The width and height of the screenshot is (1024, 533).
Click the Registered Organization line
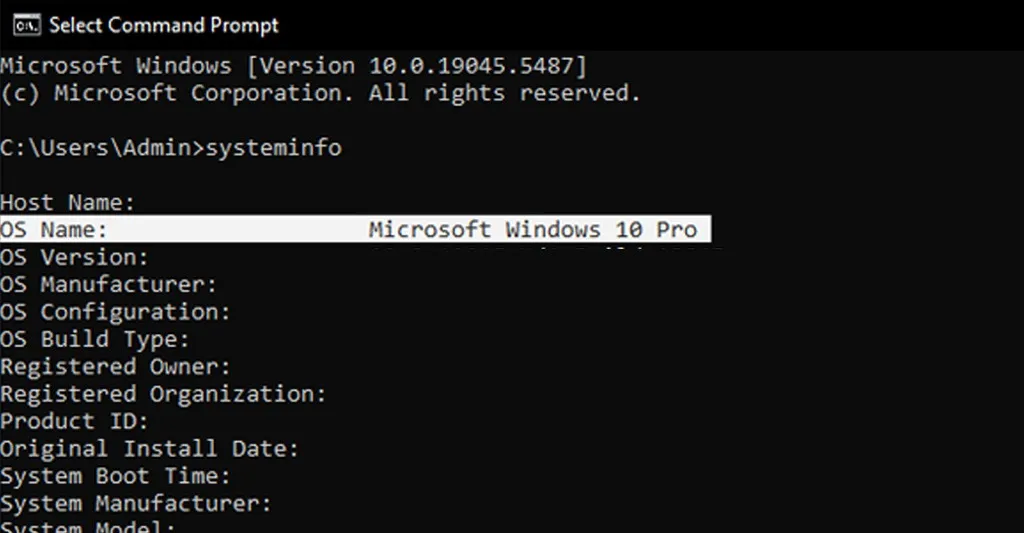pos(163,394)
